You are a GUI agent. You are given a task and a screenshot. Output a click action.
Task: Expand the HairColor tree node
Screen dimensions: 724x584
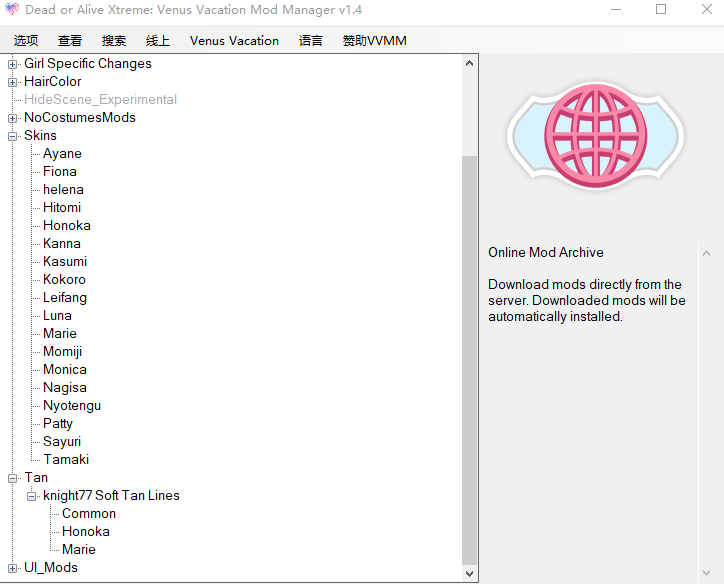coord(13,82)
